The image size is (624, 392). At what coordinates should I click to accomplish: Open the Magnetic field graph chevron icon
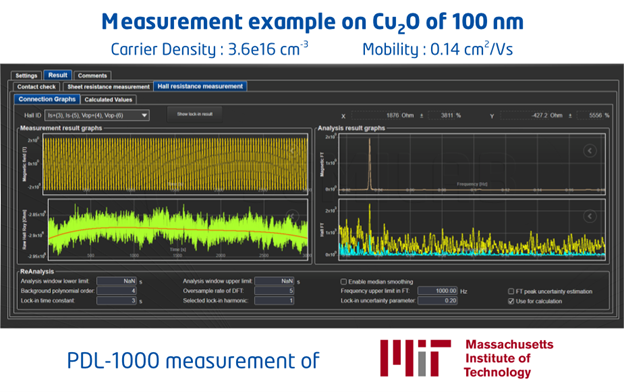pyautogui.click(x=293, y=150)
